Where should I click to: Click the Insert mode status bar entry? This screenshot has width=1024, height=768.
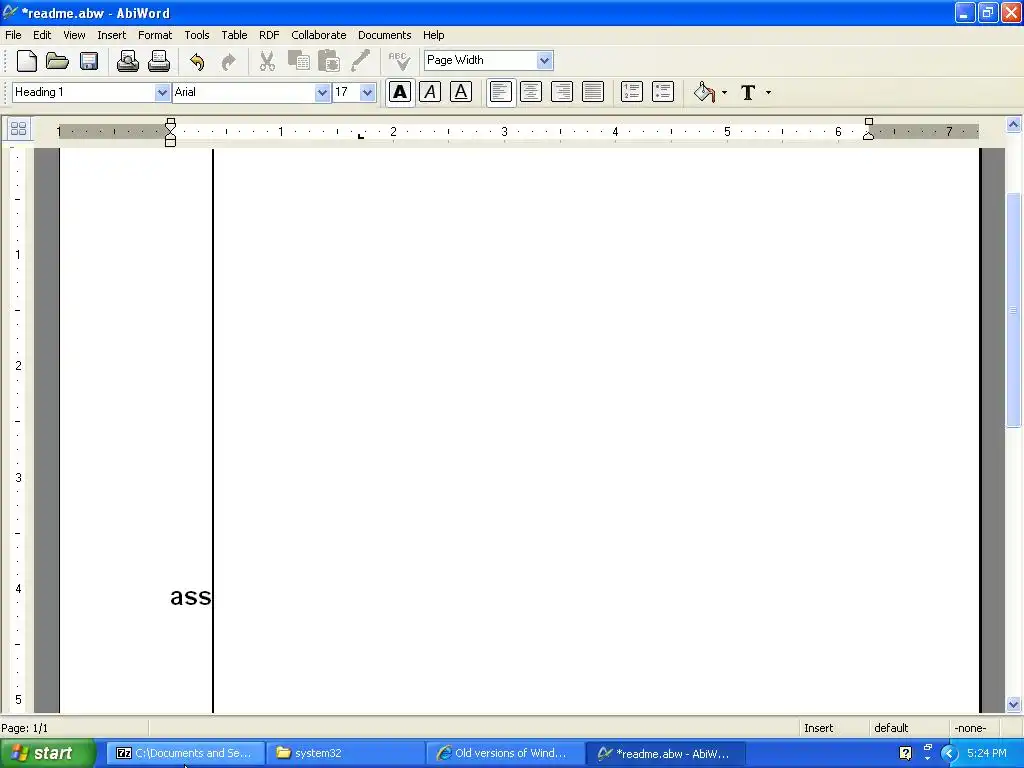pyautogui.click(x=818, y=728)
